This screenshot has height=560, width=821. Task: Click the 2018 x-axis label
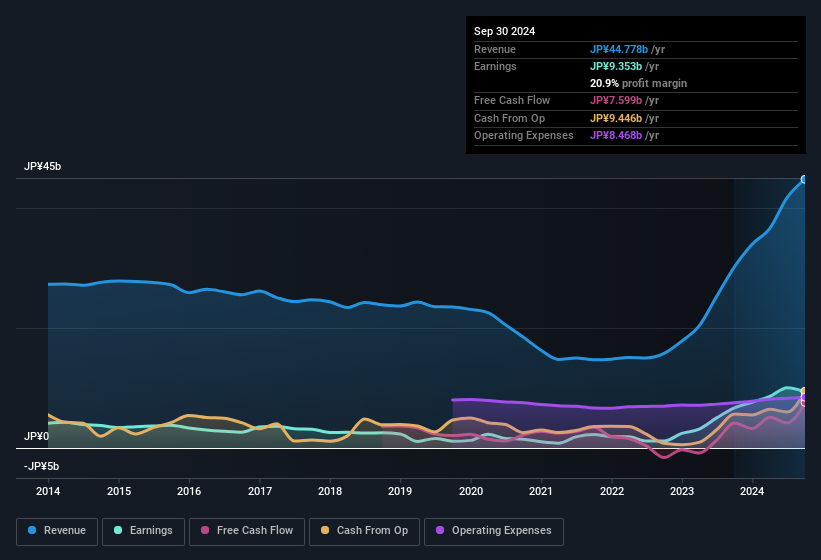[x=330, y=491]
